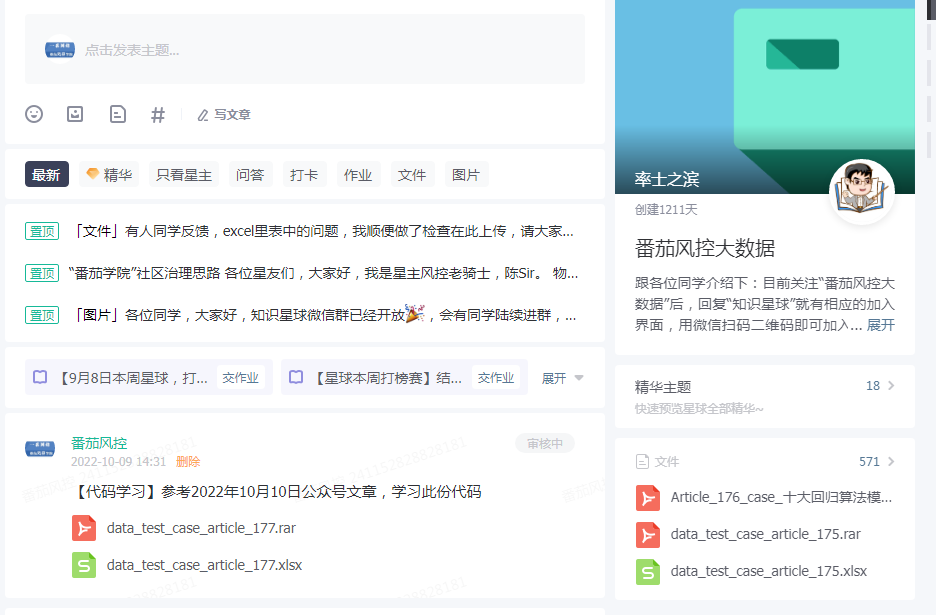Select the 最新 filter tab
The height and width of the screenshot is (615, 936).
click(x=46, y=175)
